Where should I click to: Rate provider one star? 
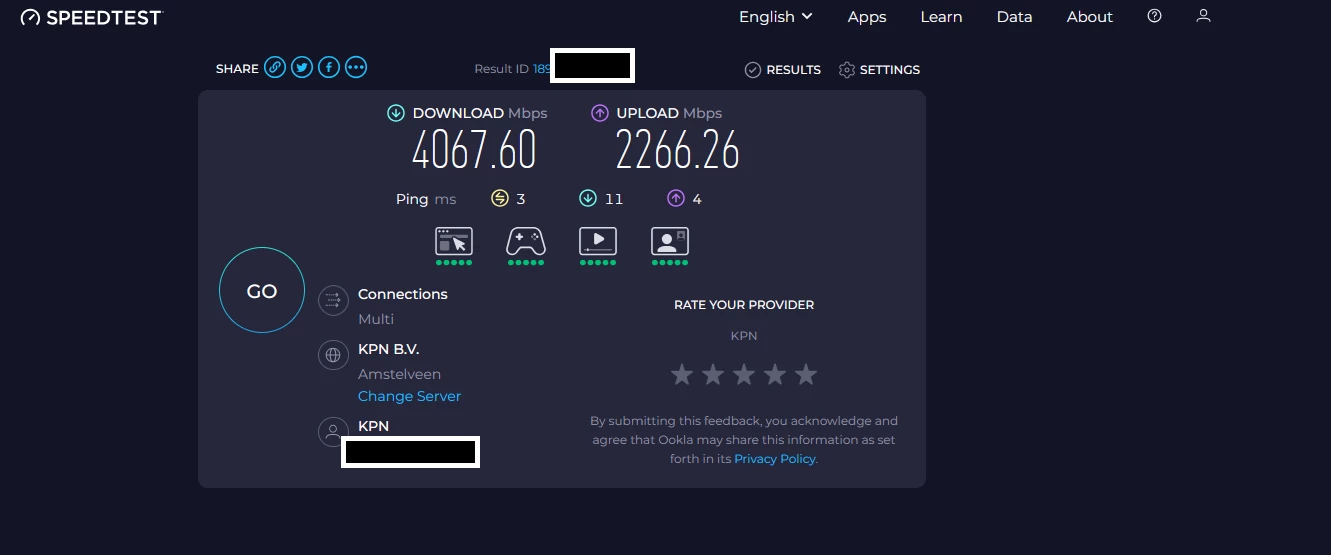[x=682, y=375]
